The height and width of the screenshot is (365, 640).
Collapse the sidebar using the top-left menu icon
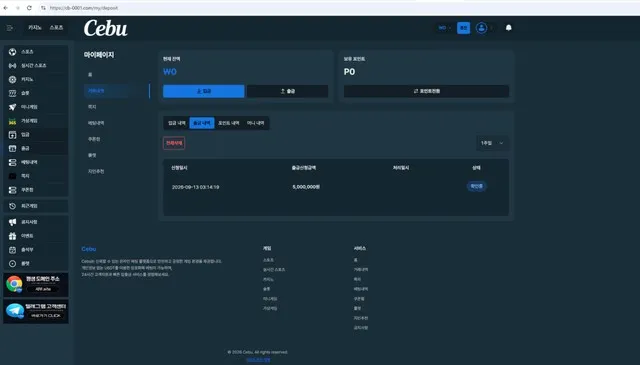pyautogui.click(x=10, y=28)
